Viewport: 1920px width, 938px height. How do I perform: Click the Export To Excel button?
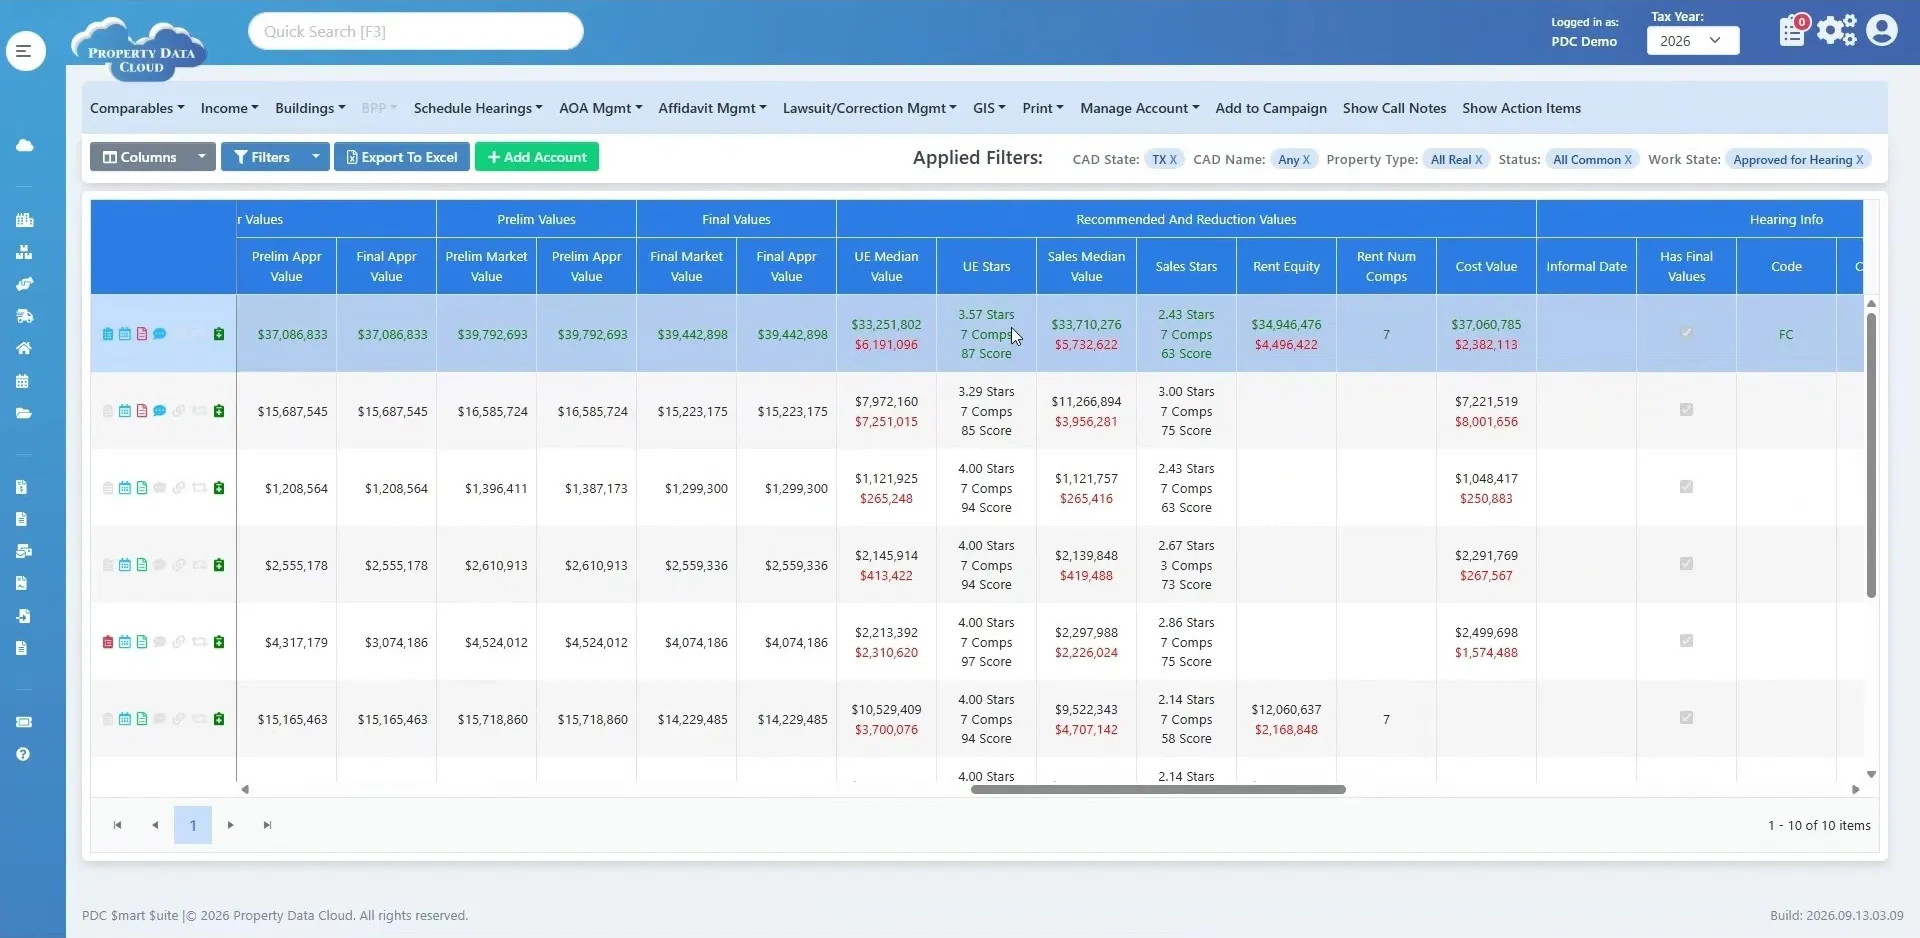pos(402,157)
